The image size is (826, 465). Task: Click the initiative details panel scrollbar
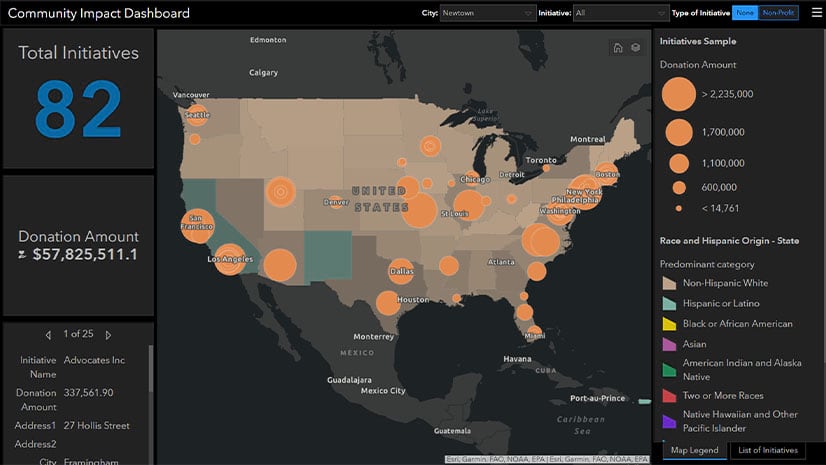click(151, 369)
